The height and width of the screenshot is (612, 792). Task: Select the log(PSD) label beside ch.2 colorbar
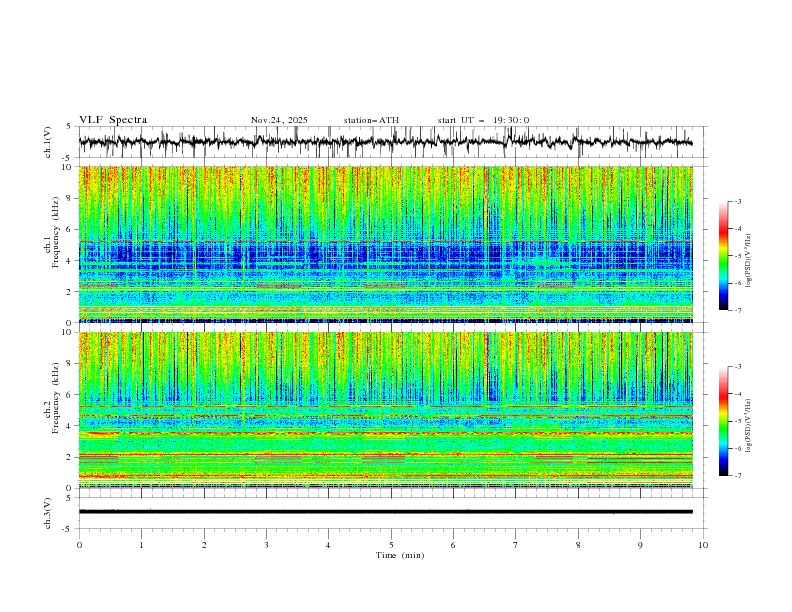[x=749, y=426]
